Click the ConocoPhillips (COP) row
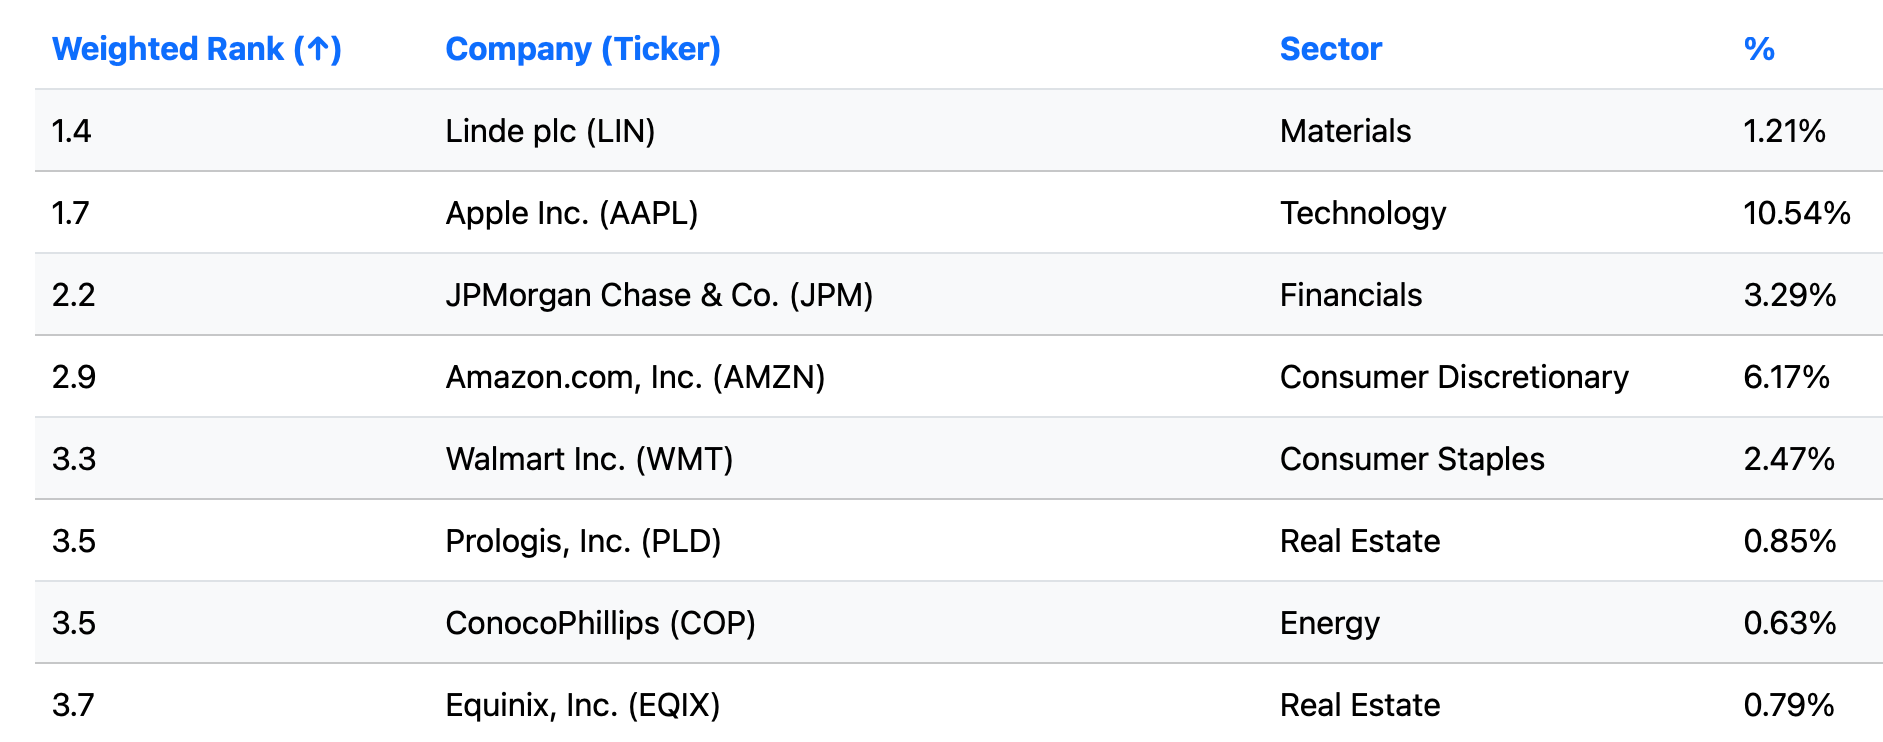The height and width of the screenshot is (742, 1883). click(959, 623)
